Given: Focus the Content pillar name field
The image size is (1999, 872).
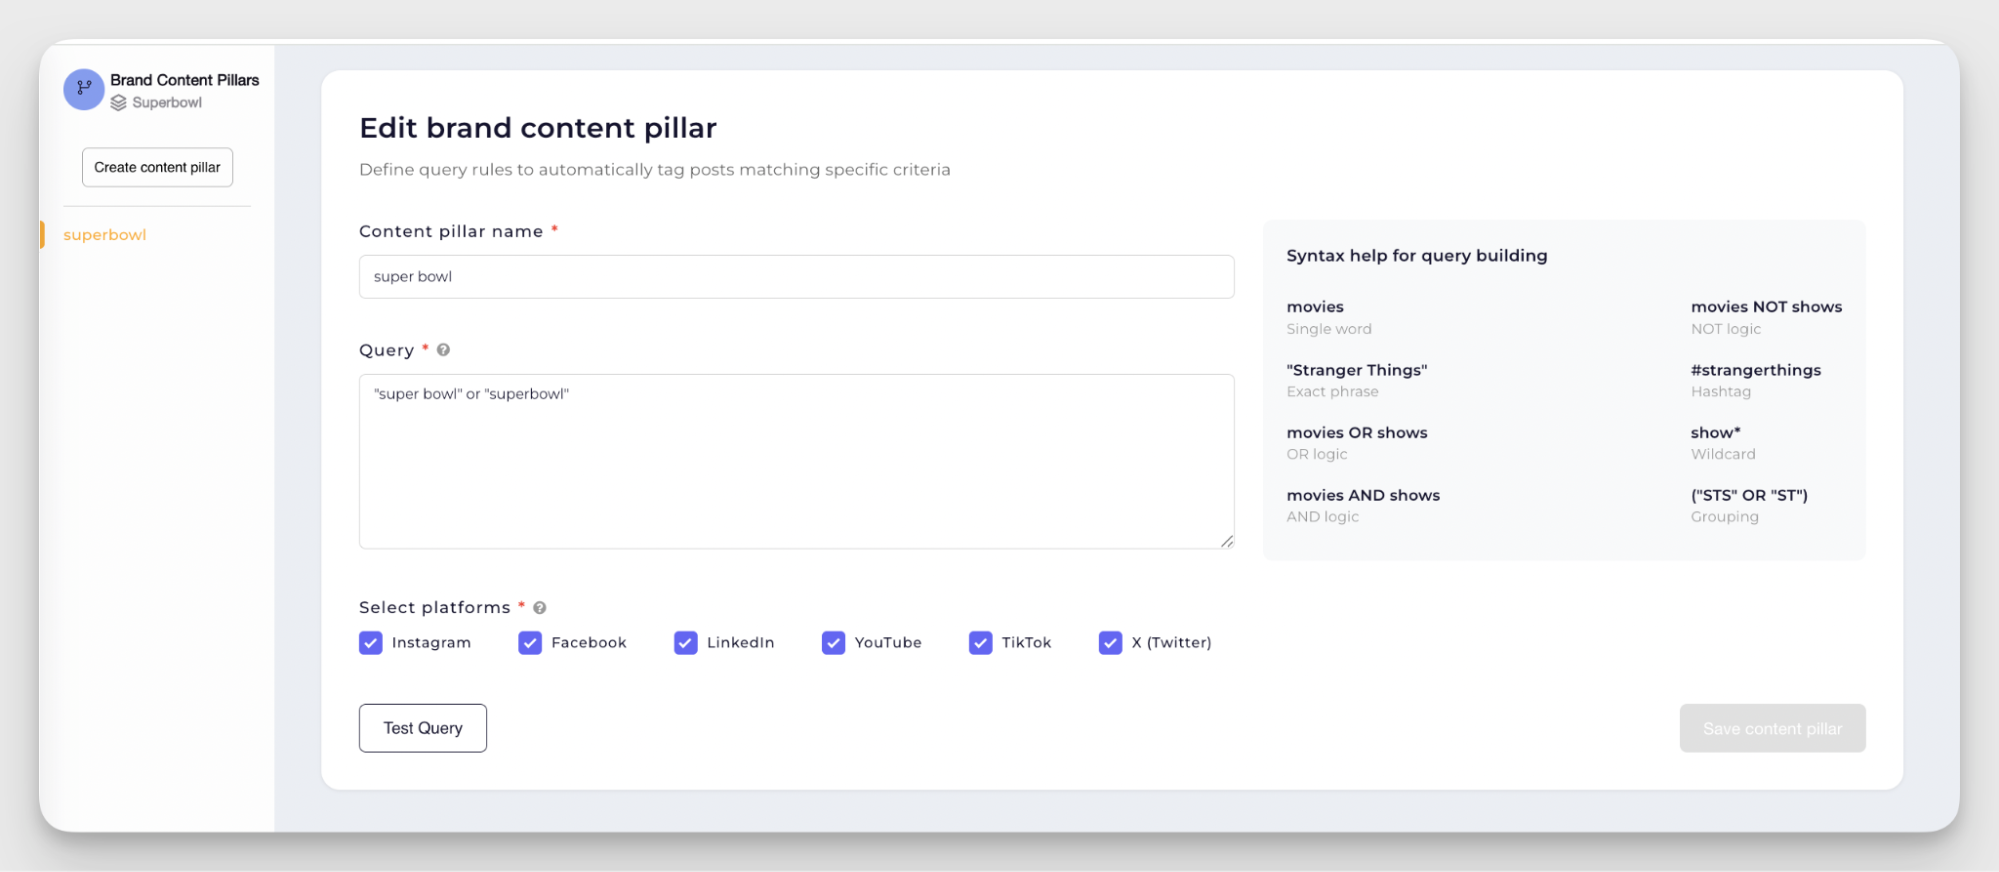Looking at the screenshot, I should coord(796,277).
